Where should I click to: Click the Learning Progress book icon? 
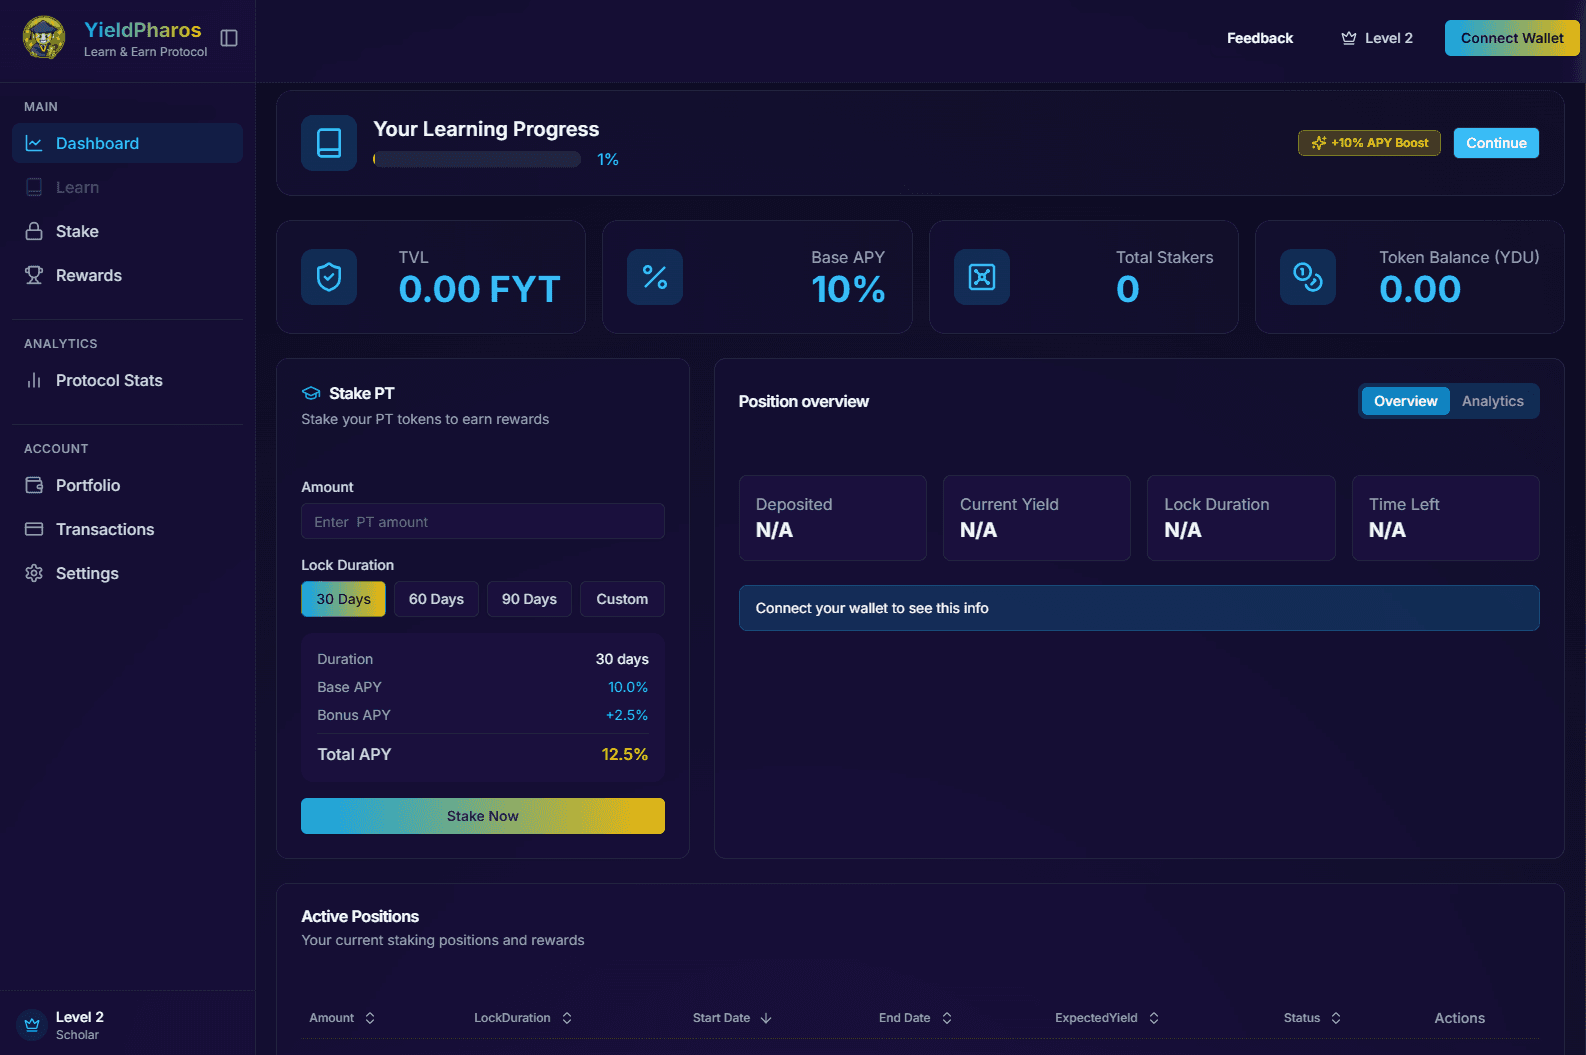(329, 143)
